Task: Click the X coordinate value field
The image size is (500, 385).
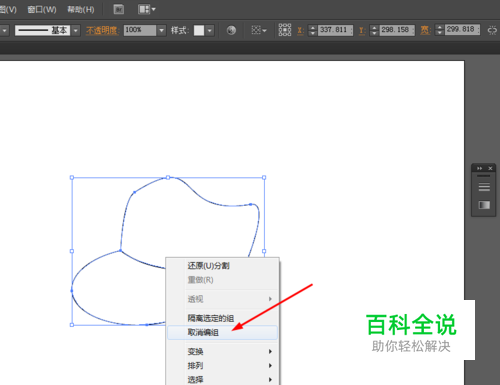Action: [335, 30]
